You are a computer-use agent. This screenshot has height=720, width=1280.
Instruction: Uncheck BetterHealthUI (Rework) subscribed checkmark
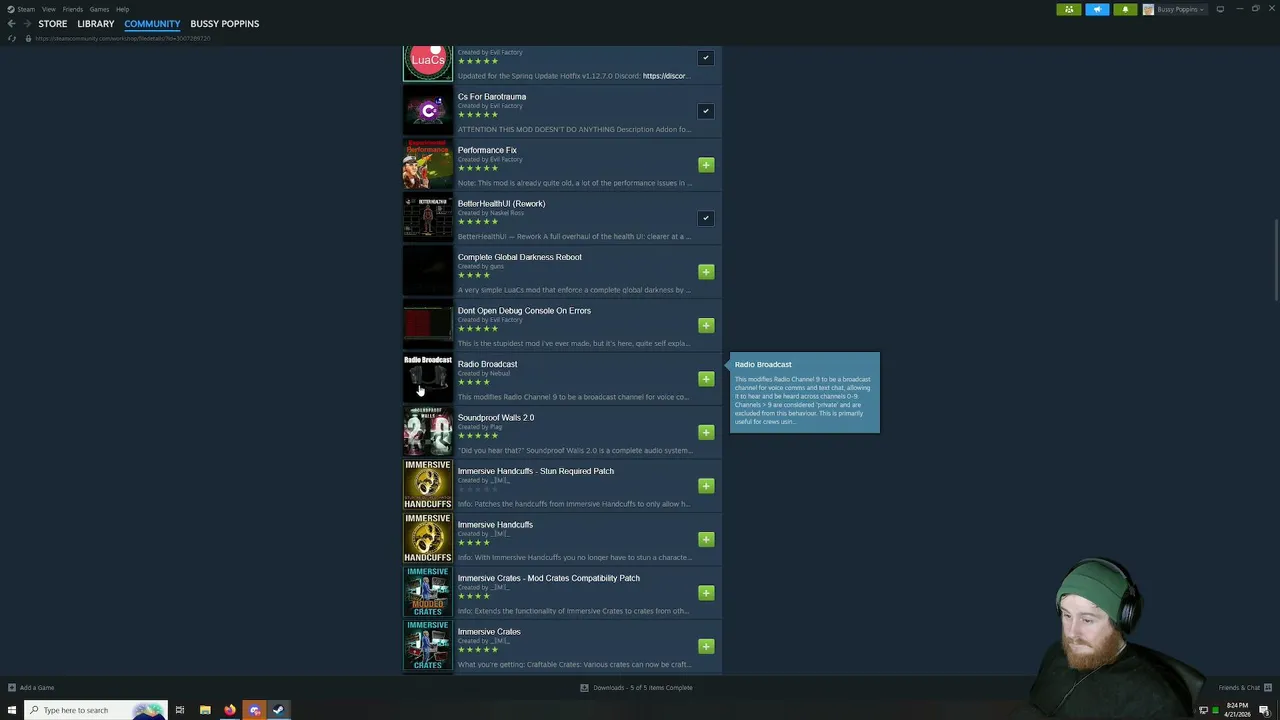[706, 218]
